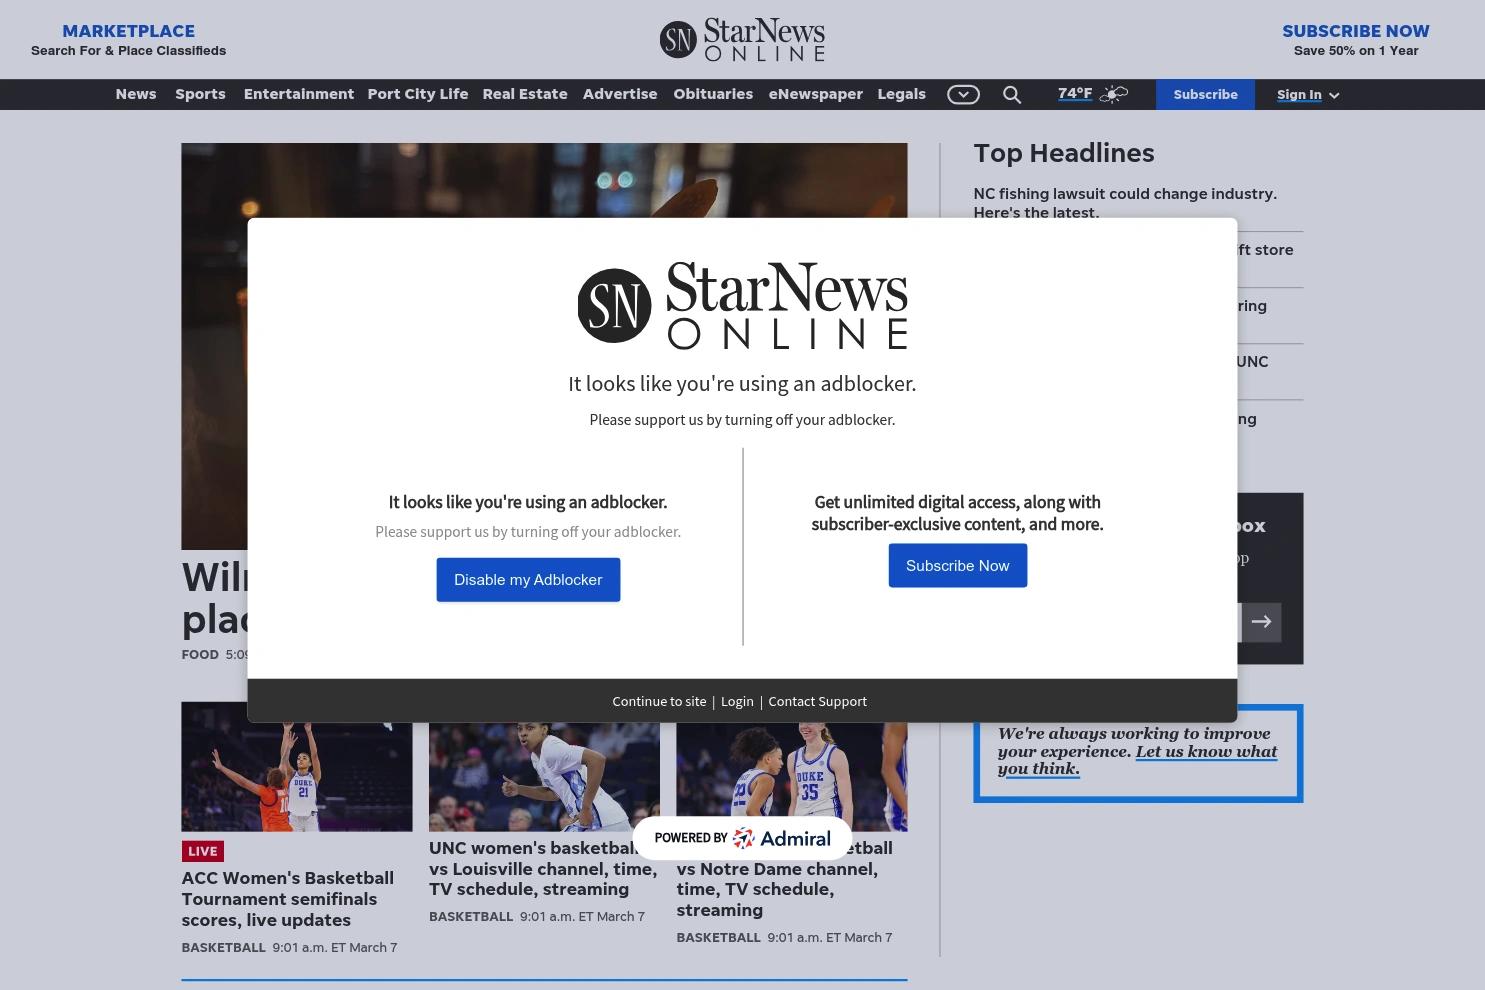Open 'Let us know what you think' link
The height and width of the screenshot is (990, 1485).
(1138, 760)
